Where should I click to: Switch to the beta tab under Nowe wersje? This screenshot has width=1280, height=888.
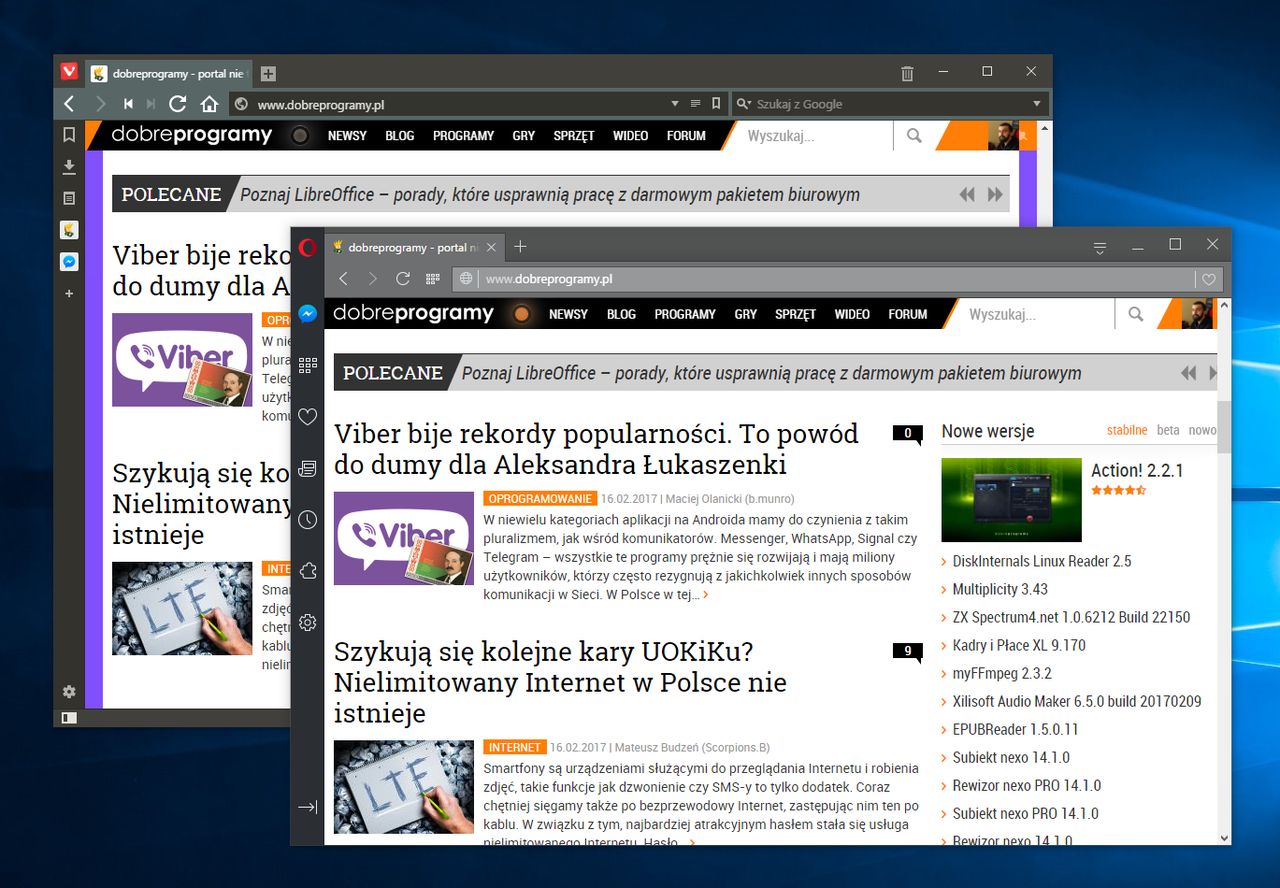[1168, 430]
